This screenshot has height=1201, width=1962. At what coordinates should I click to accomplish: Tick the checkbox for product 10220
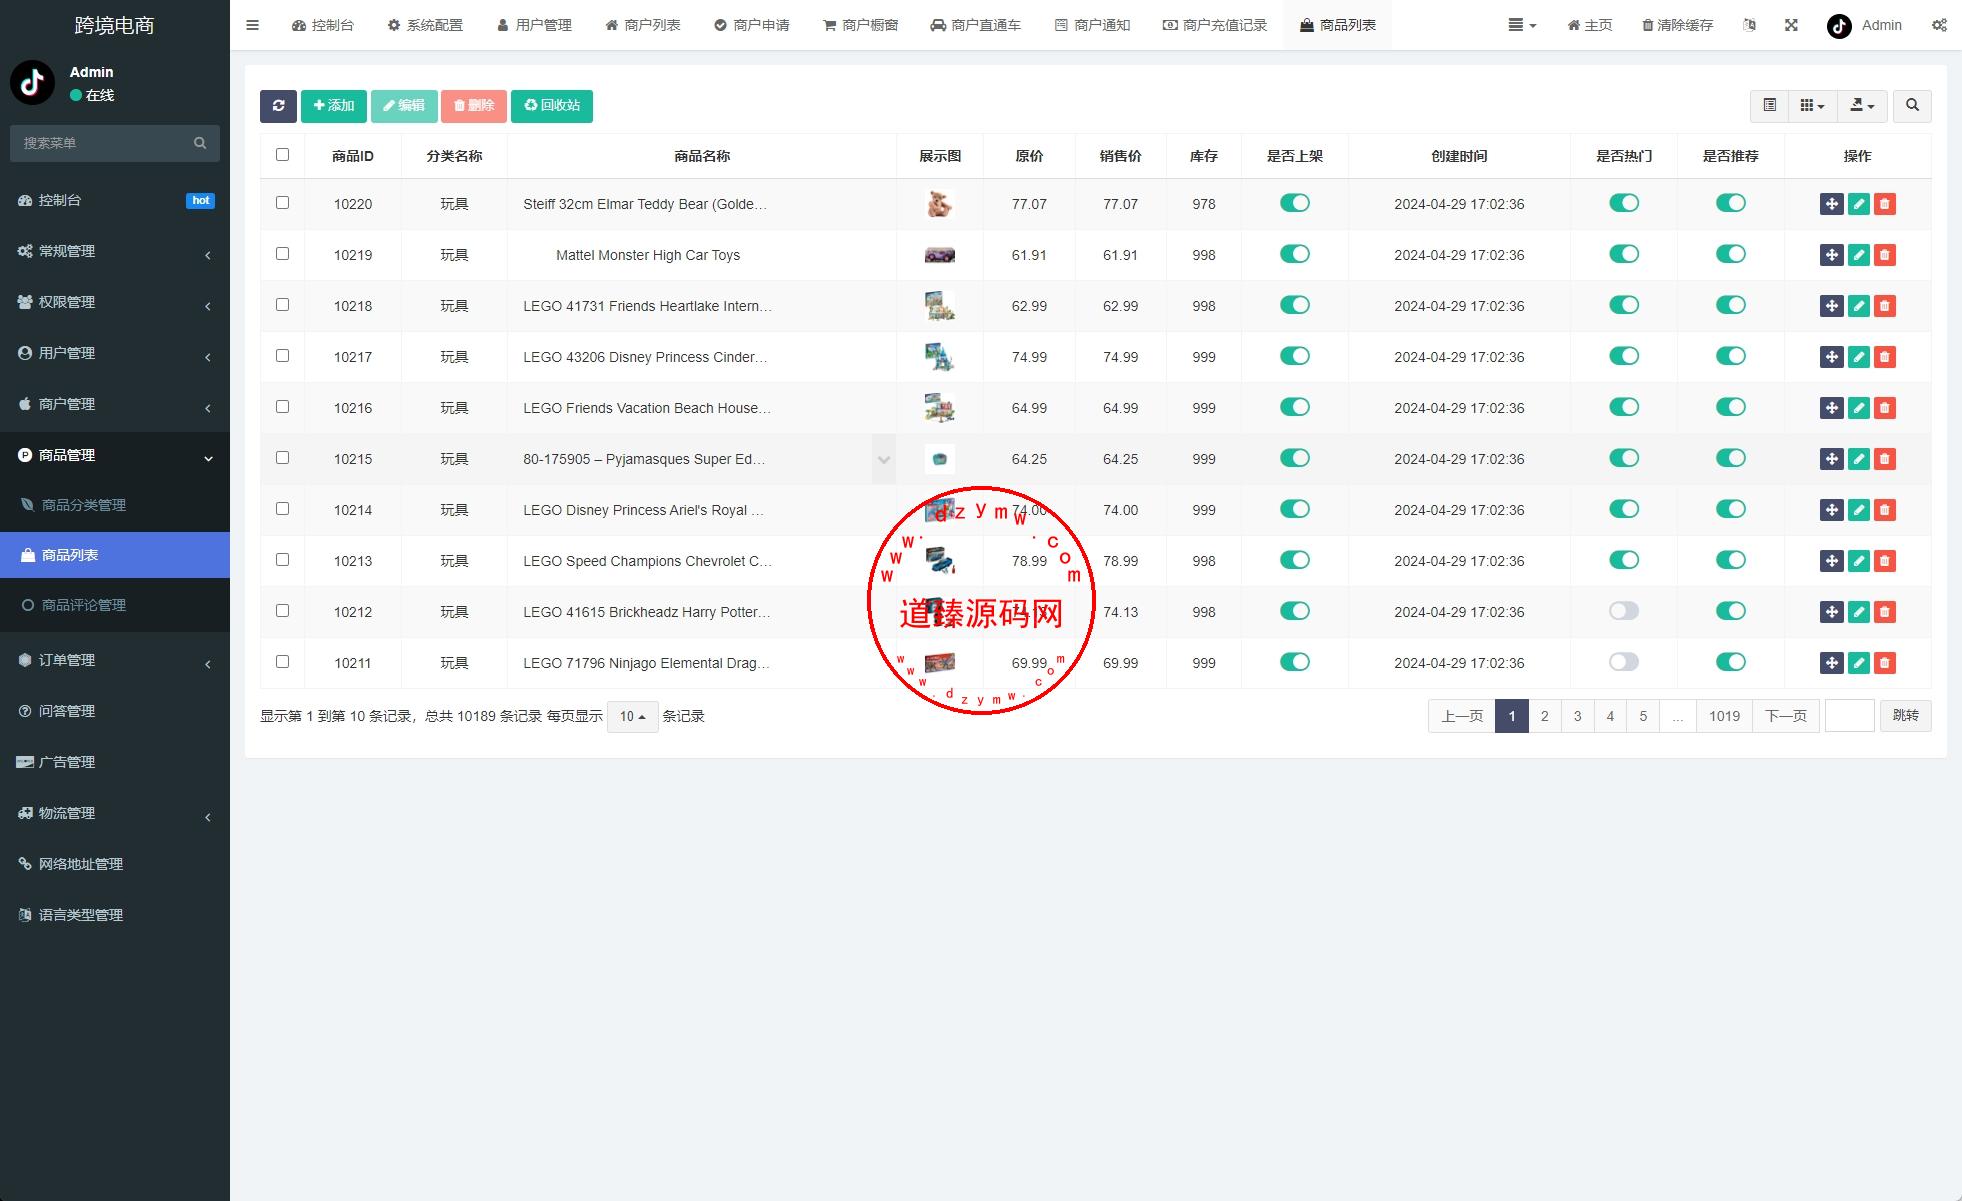click(282, 203)
